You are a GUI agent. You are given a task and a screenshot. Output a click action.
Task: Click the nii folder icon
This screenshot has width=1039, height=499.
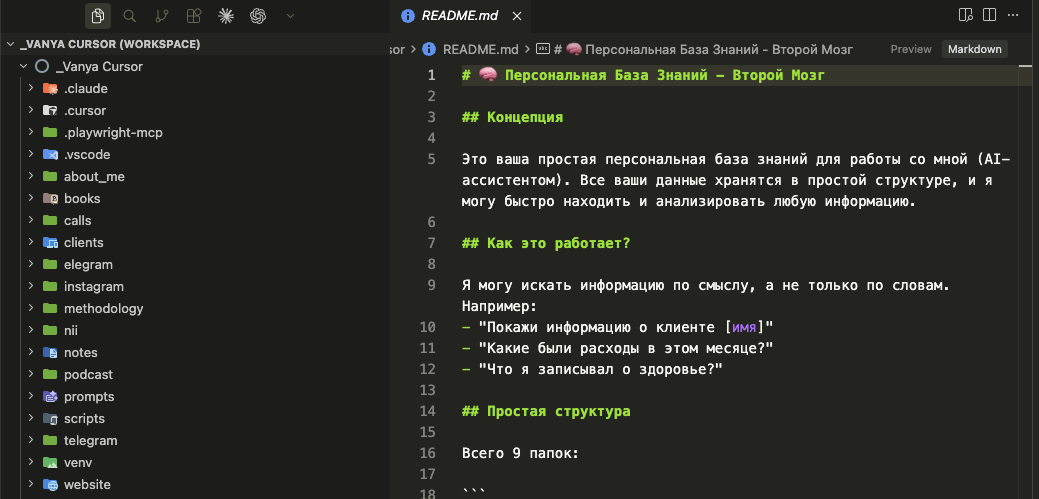click(x=50, y=330)
